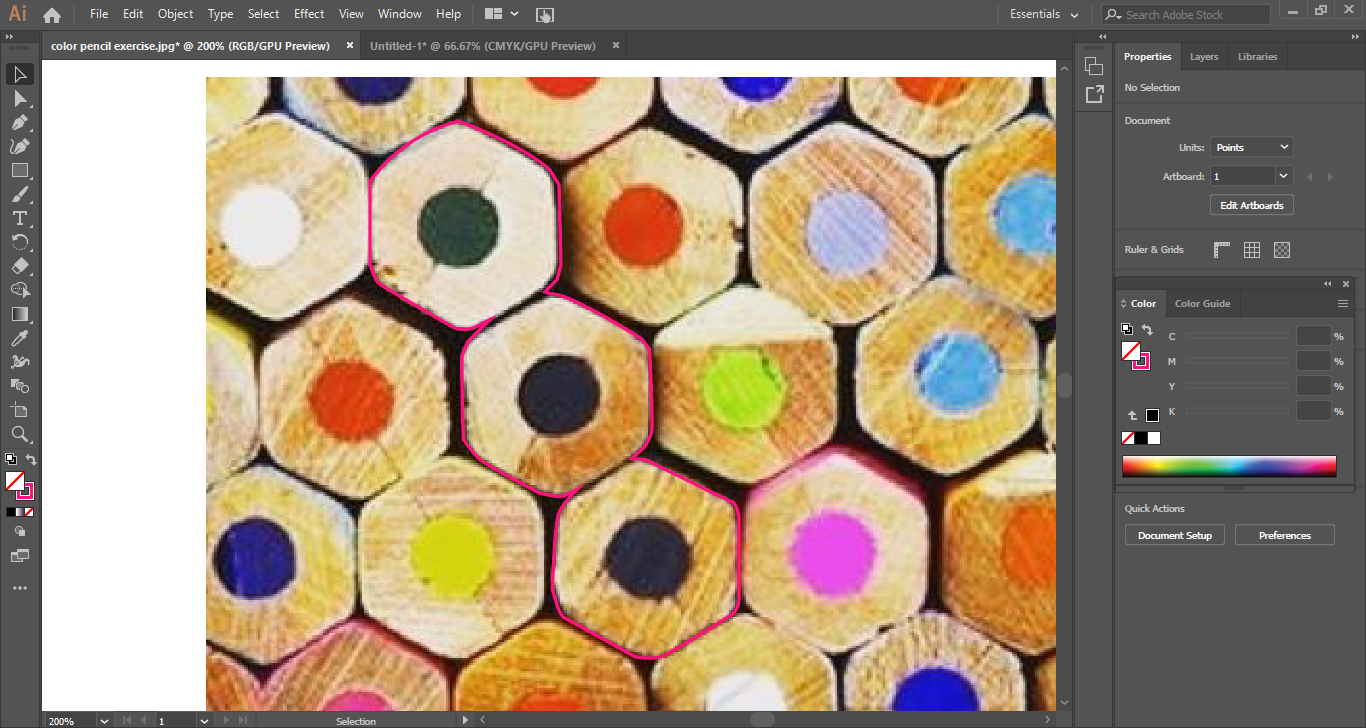Open the collapsed Artboards panel icon
Screen dimensions: 1366x728
1094,66
